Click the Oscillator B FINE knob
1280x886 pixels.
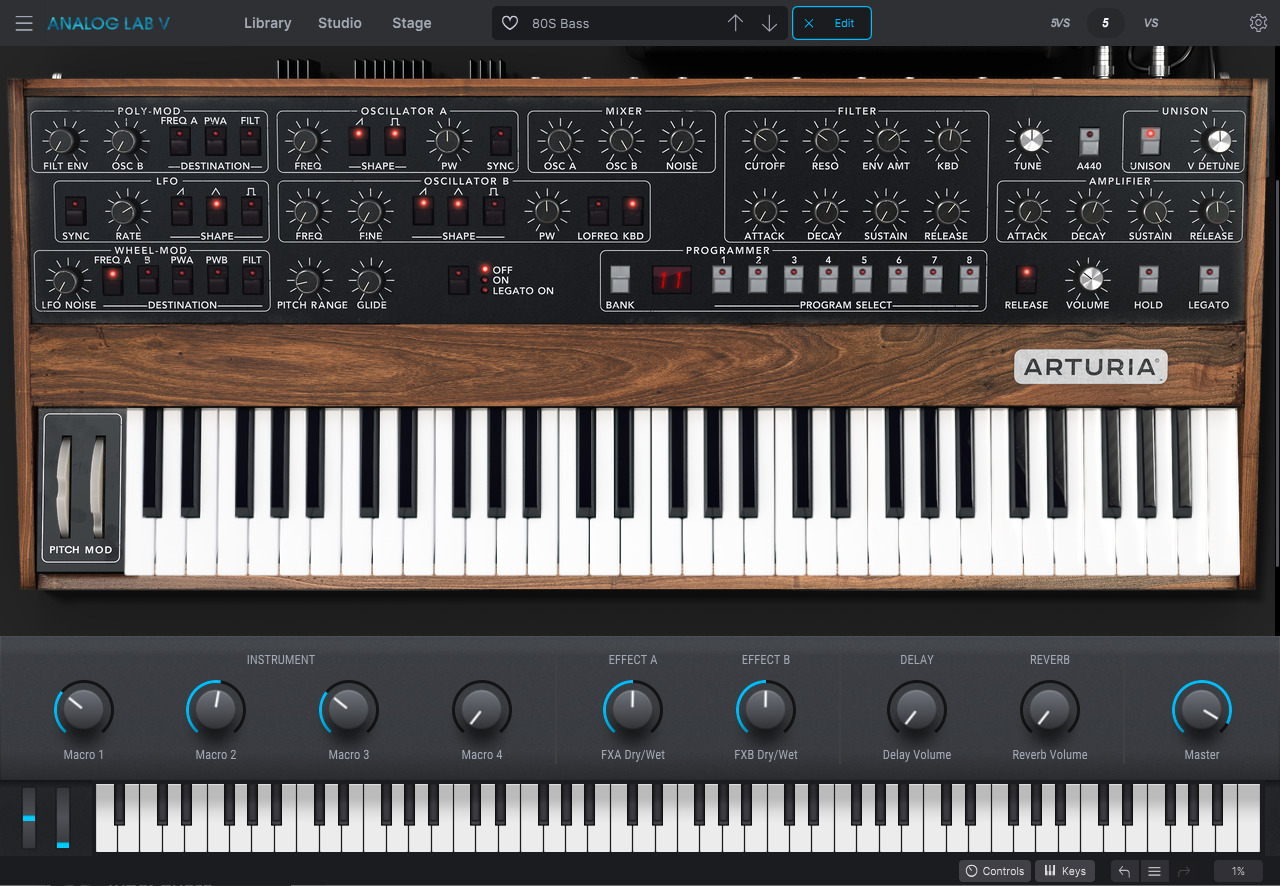pyautogui.click(x=370, y=211)
